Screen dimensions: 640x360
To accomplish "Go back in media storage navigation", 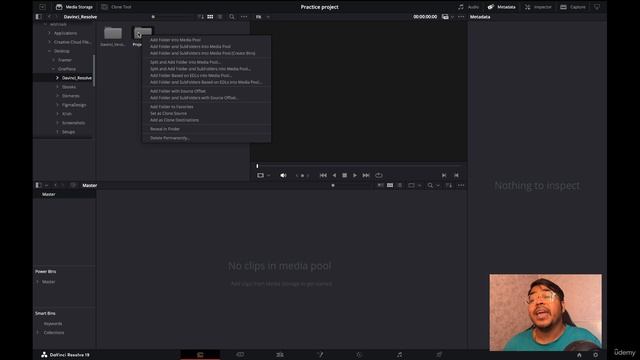I will pyautogui.click(x=49, y=17).
